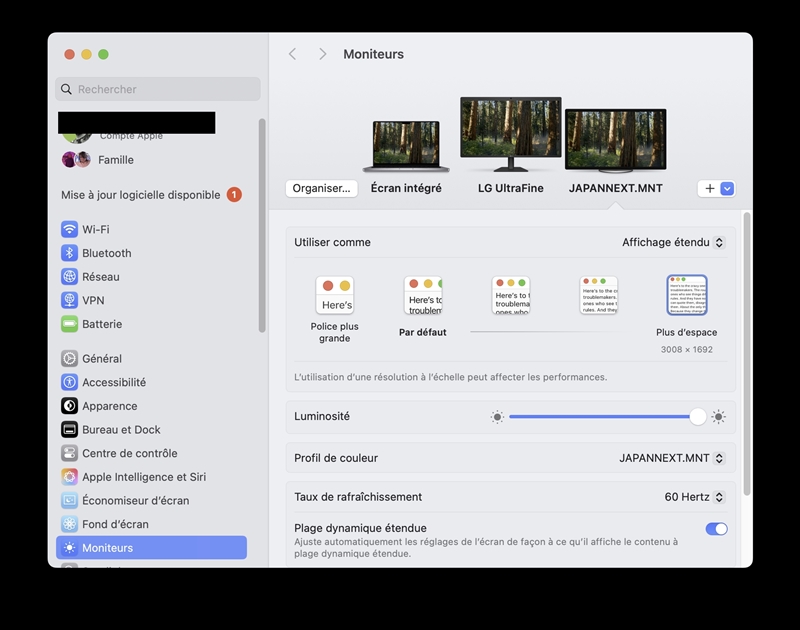Click the Organiser… button
This screenshot has height=630, width=800.
[321, 188]
